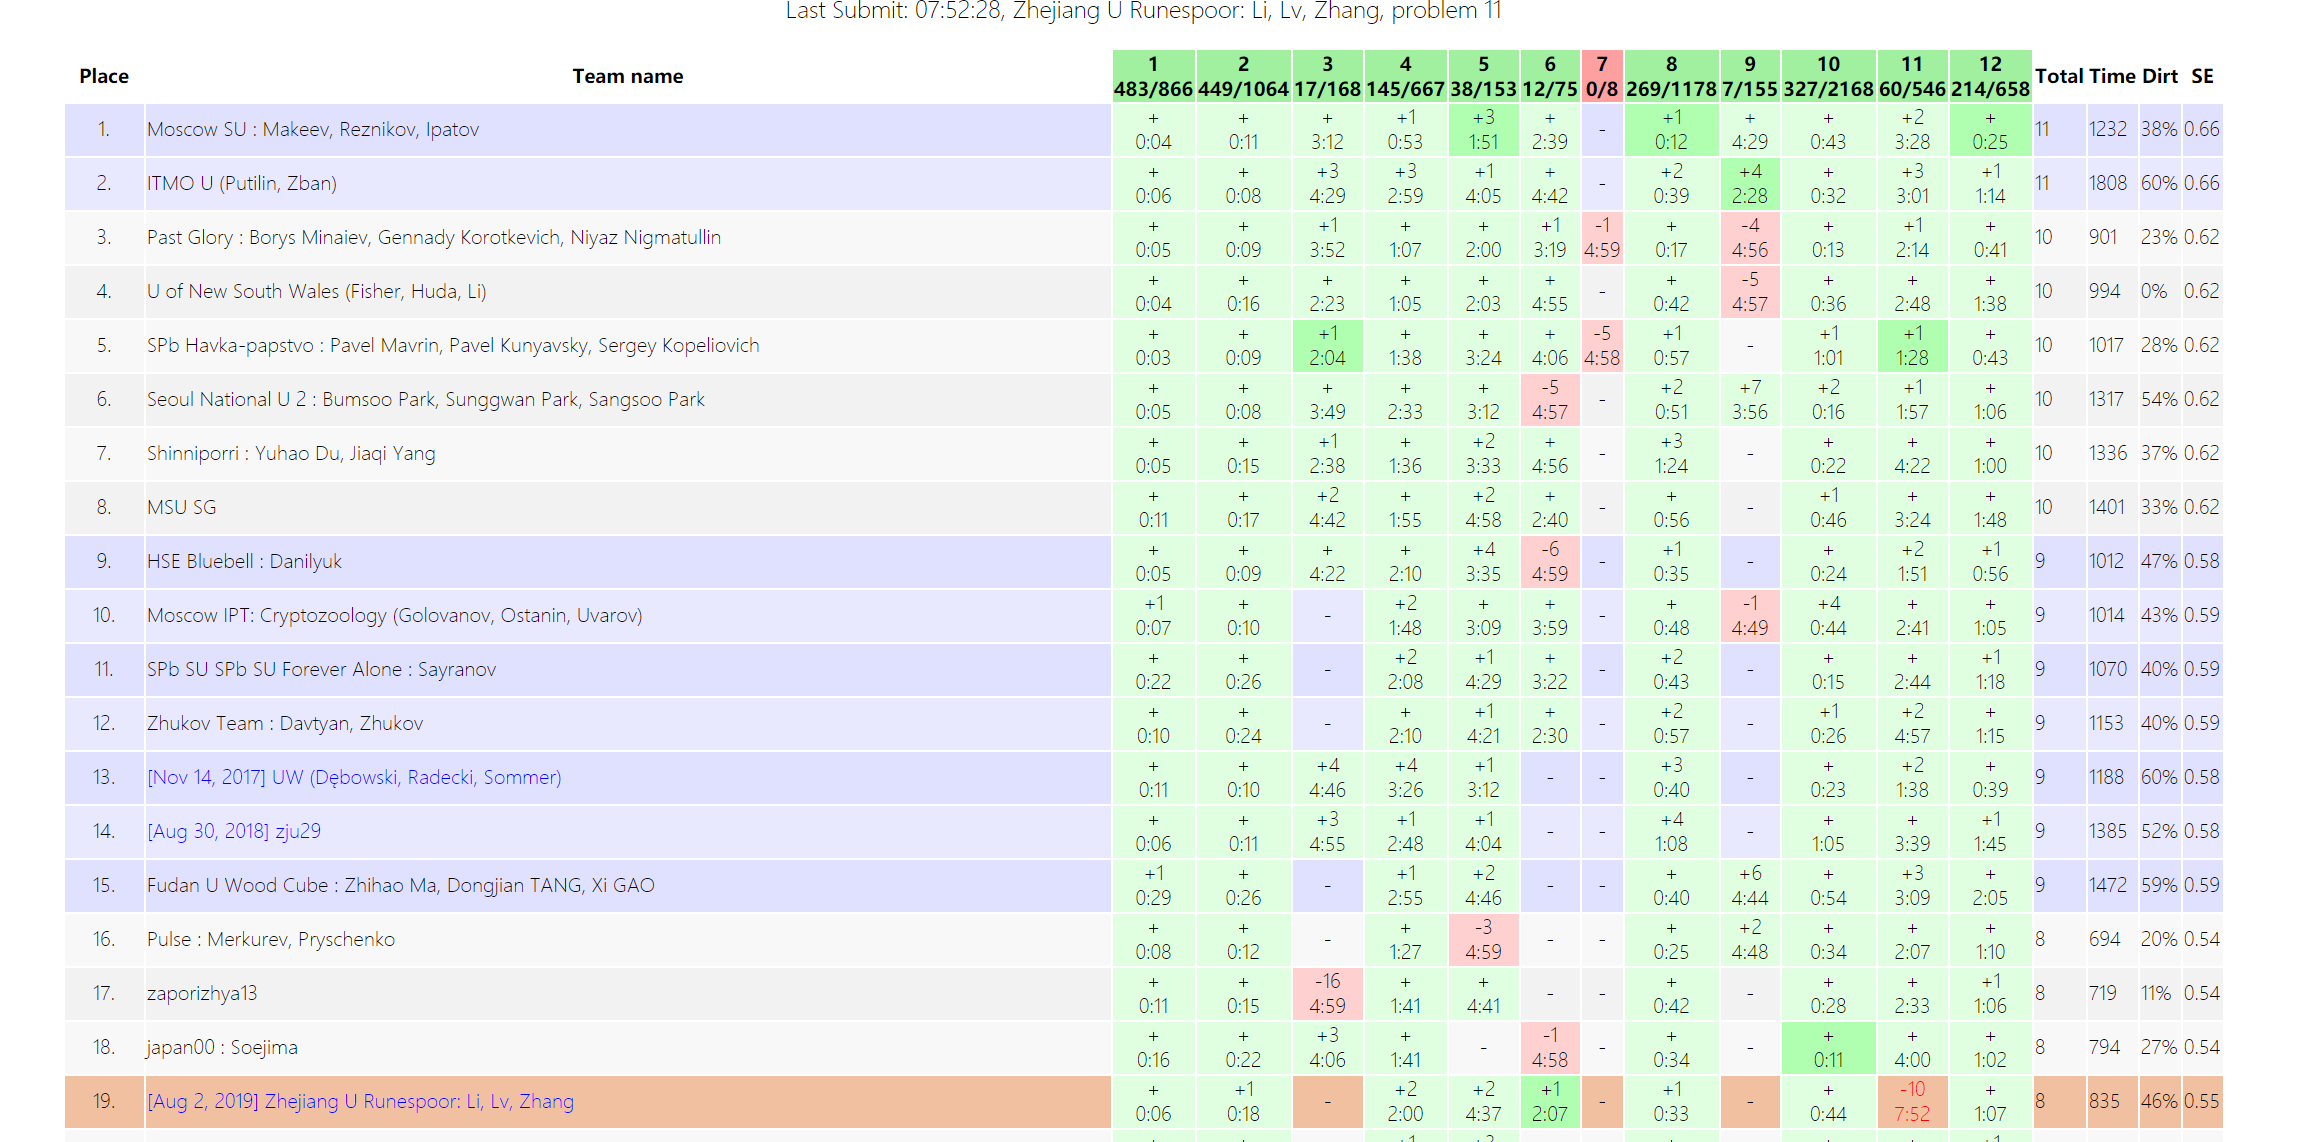Image resolution: width=2317 pixels, height=1142 pixels.
Task: Open the zju29 team link
Action: 234,831
